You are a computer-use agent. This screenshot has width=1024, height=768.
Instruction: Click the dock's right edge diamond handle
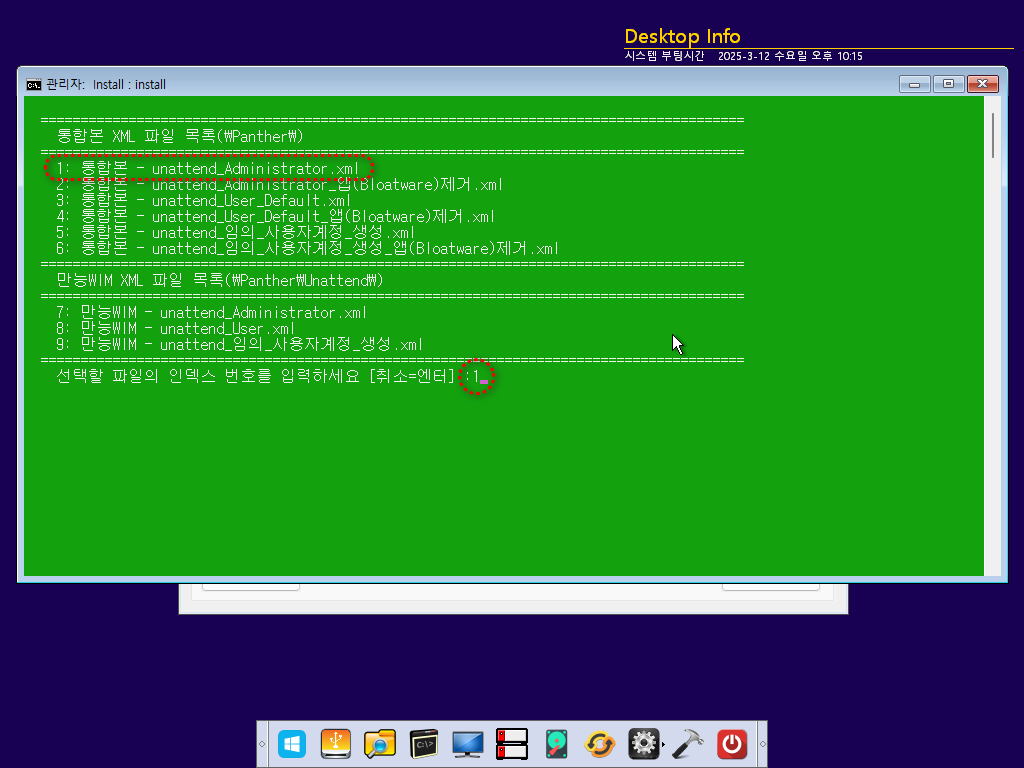click(x=762, y=744)
